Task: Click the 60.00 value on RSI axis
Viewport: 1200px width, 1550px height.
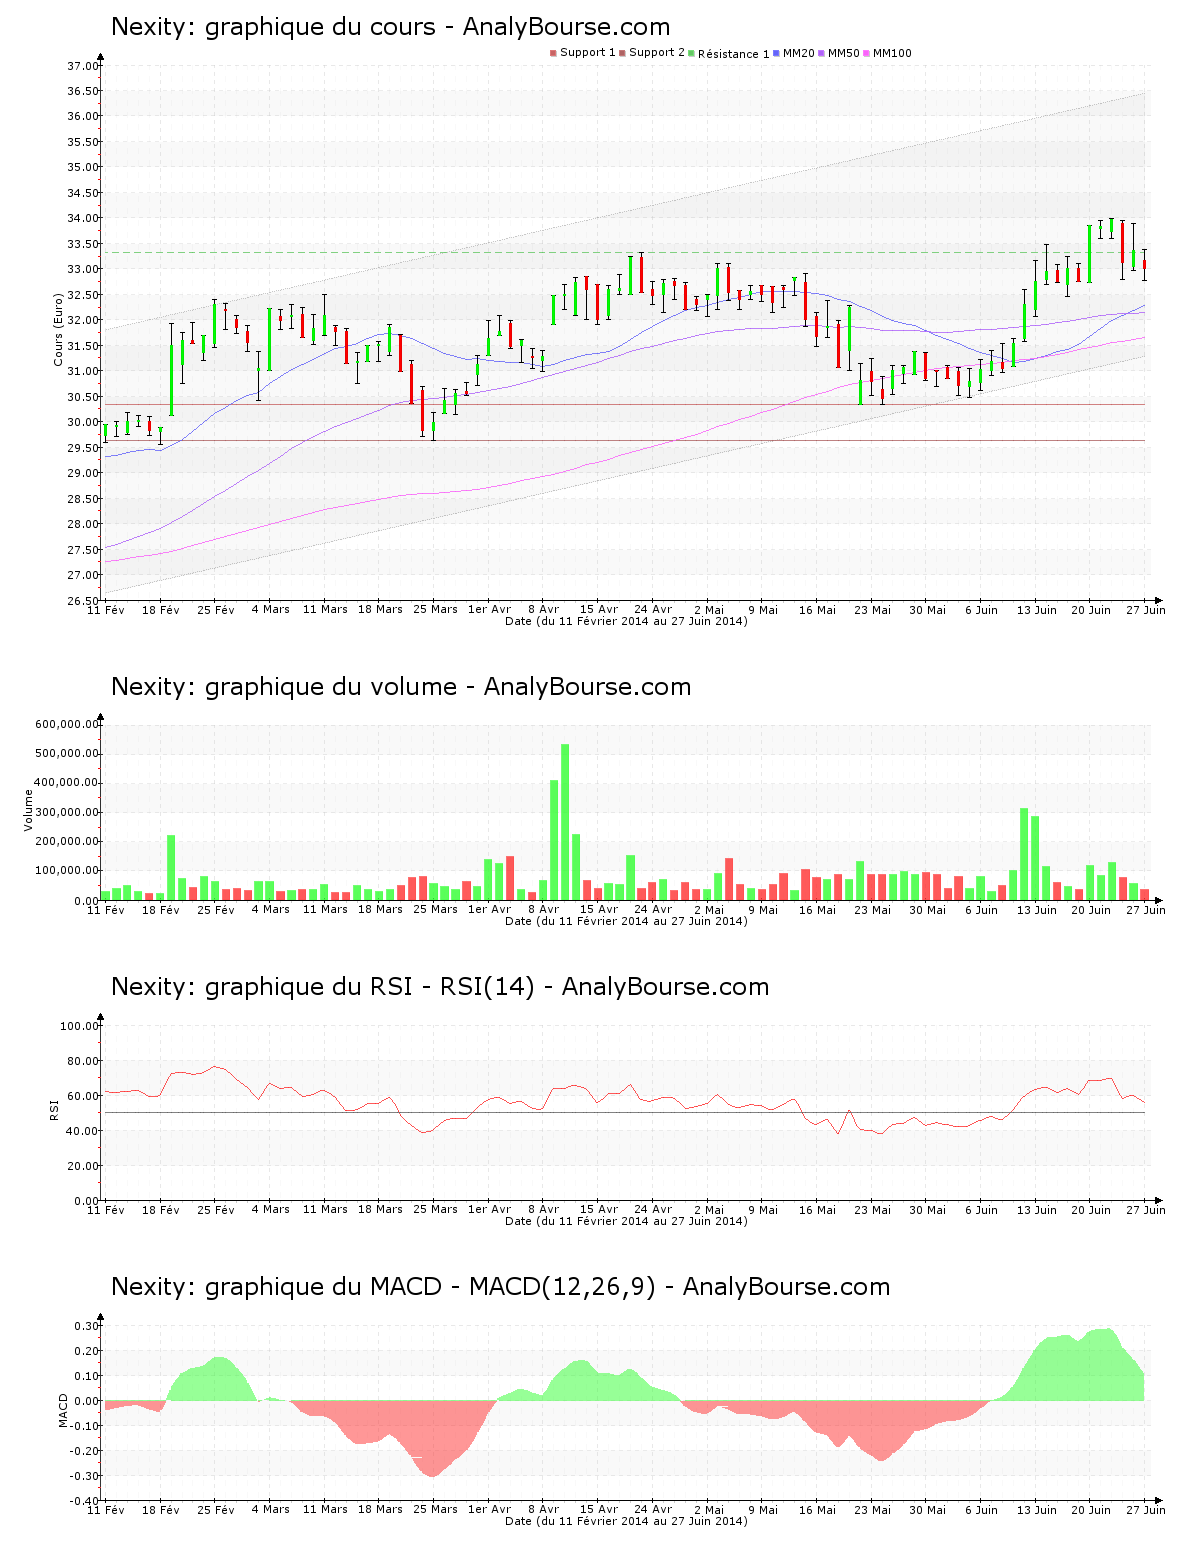Action: pos(83,1096)
